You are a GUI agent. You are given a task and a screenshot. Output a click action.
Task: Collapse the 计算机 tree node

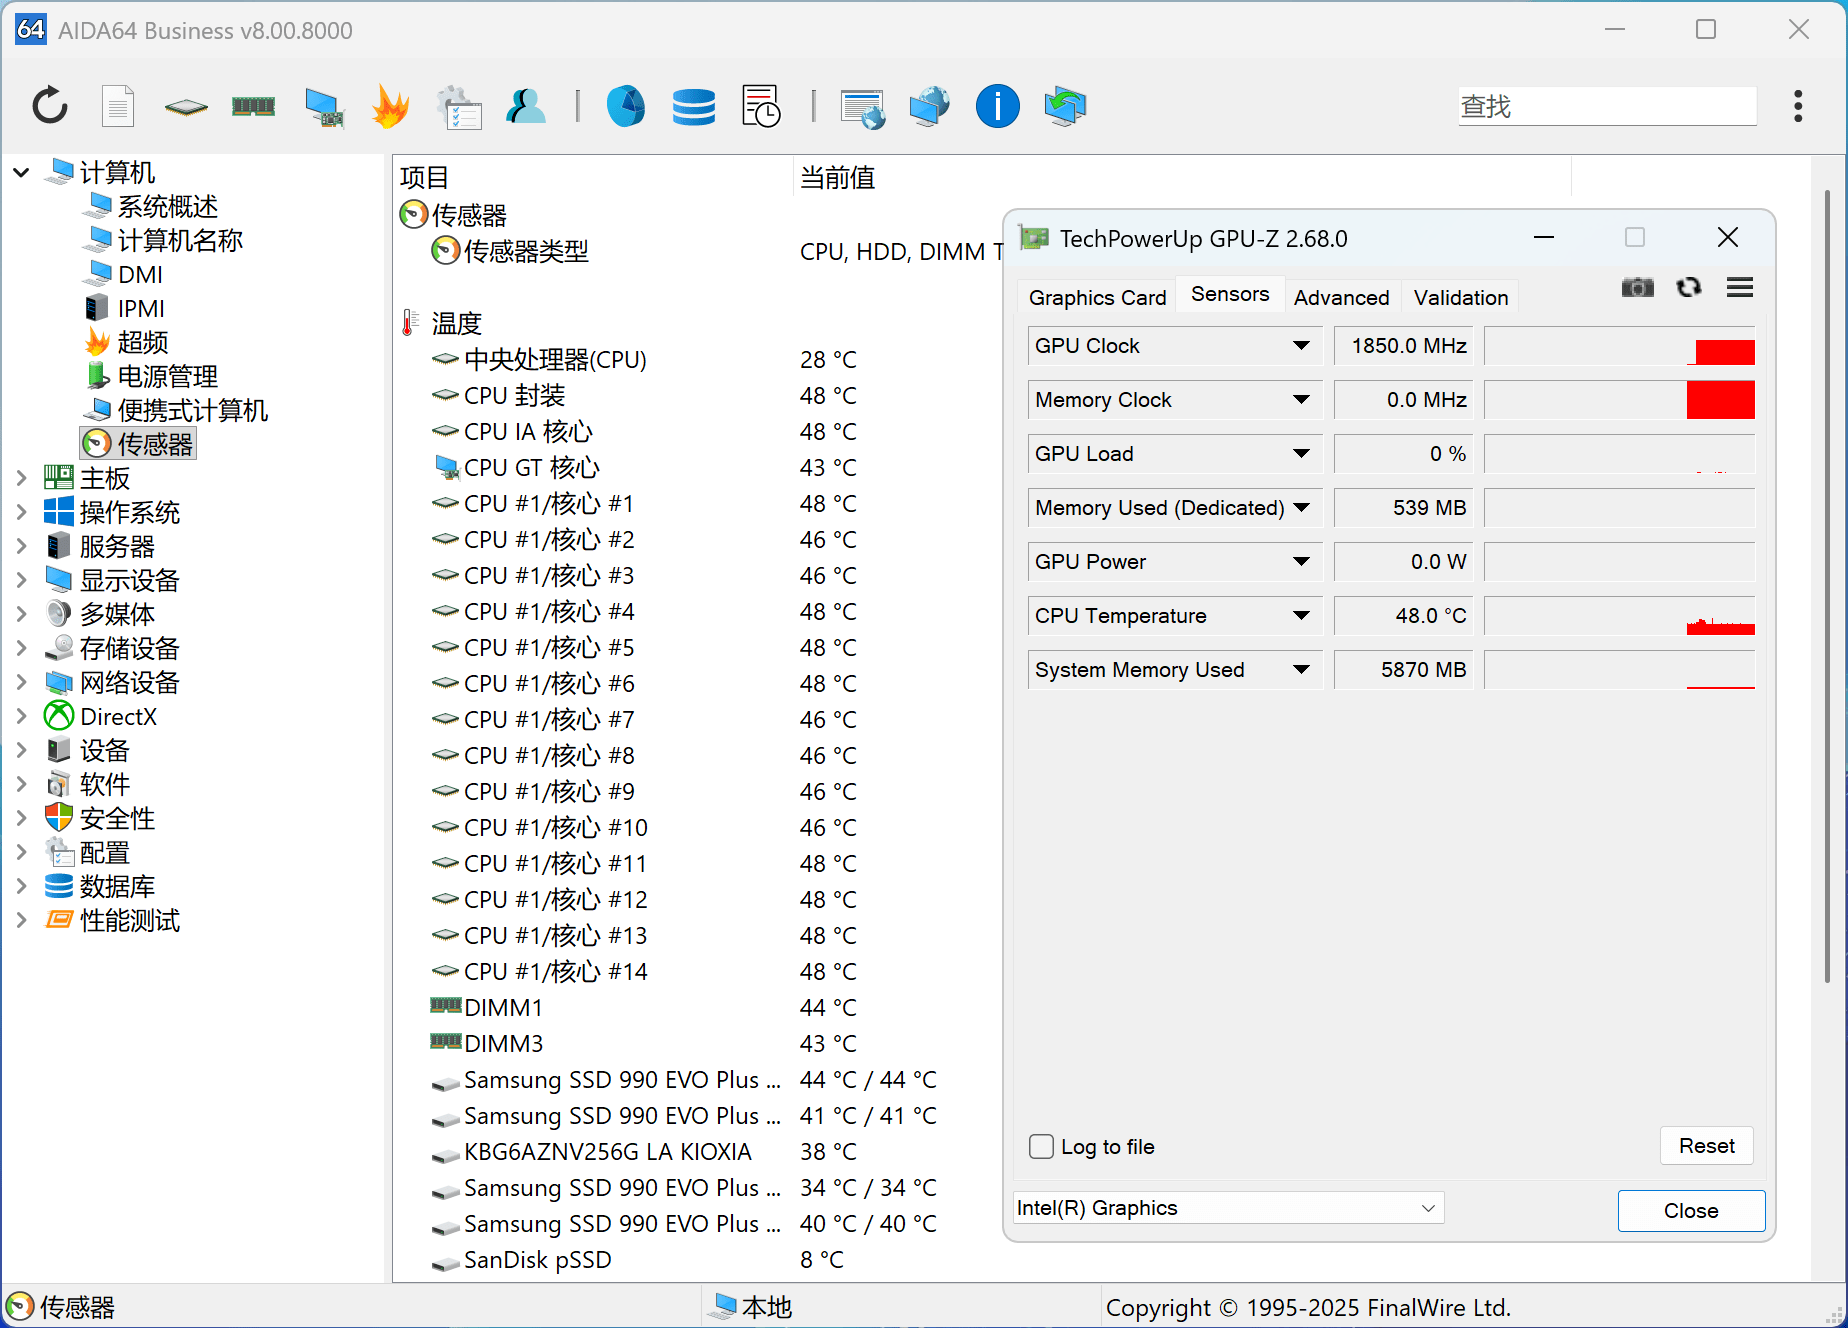pos(21,173)
